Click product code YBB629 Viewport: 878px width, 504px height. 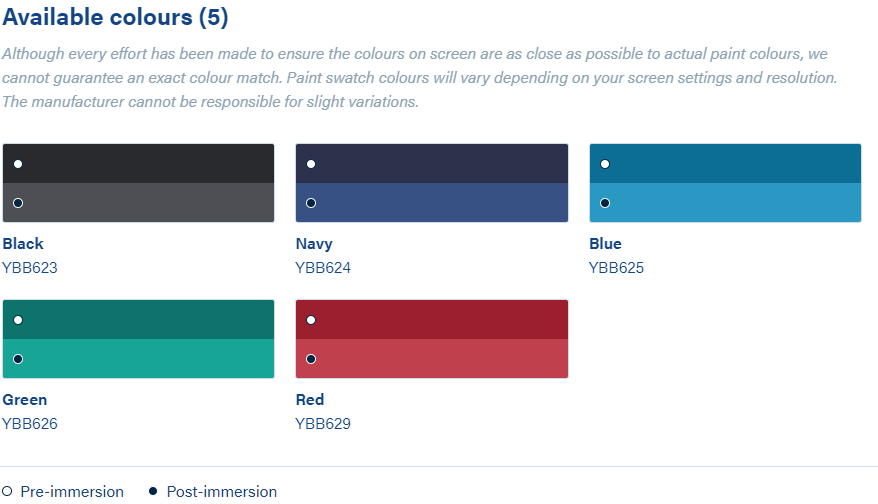click(x=323, y=424)
